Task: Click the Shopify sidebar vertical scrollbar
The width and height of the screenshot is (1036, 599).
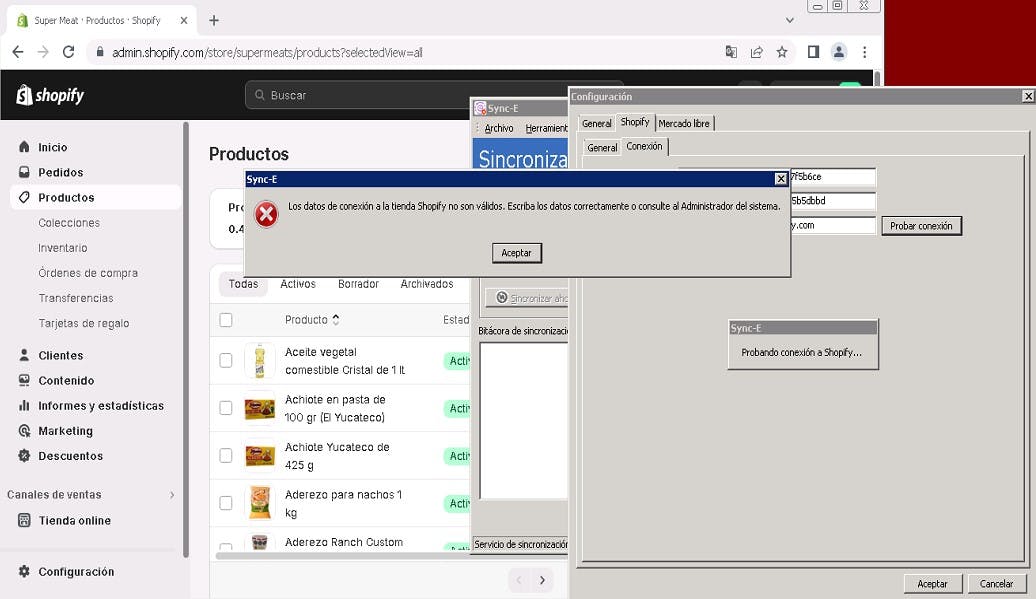Action: [186, 339]
